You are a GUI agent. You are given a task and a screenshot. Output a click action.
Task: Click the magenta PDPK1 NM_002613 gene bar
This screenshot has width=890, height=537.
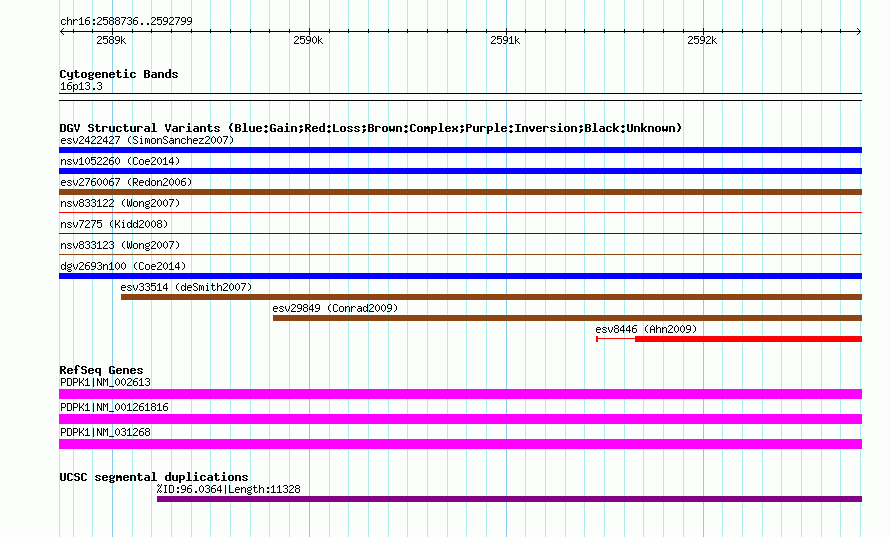point(460,394)
